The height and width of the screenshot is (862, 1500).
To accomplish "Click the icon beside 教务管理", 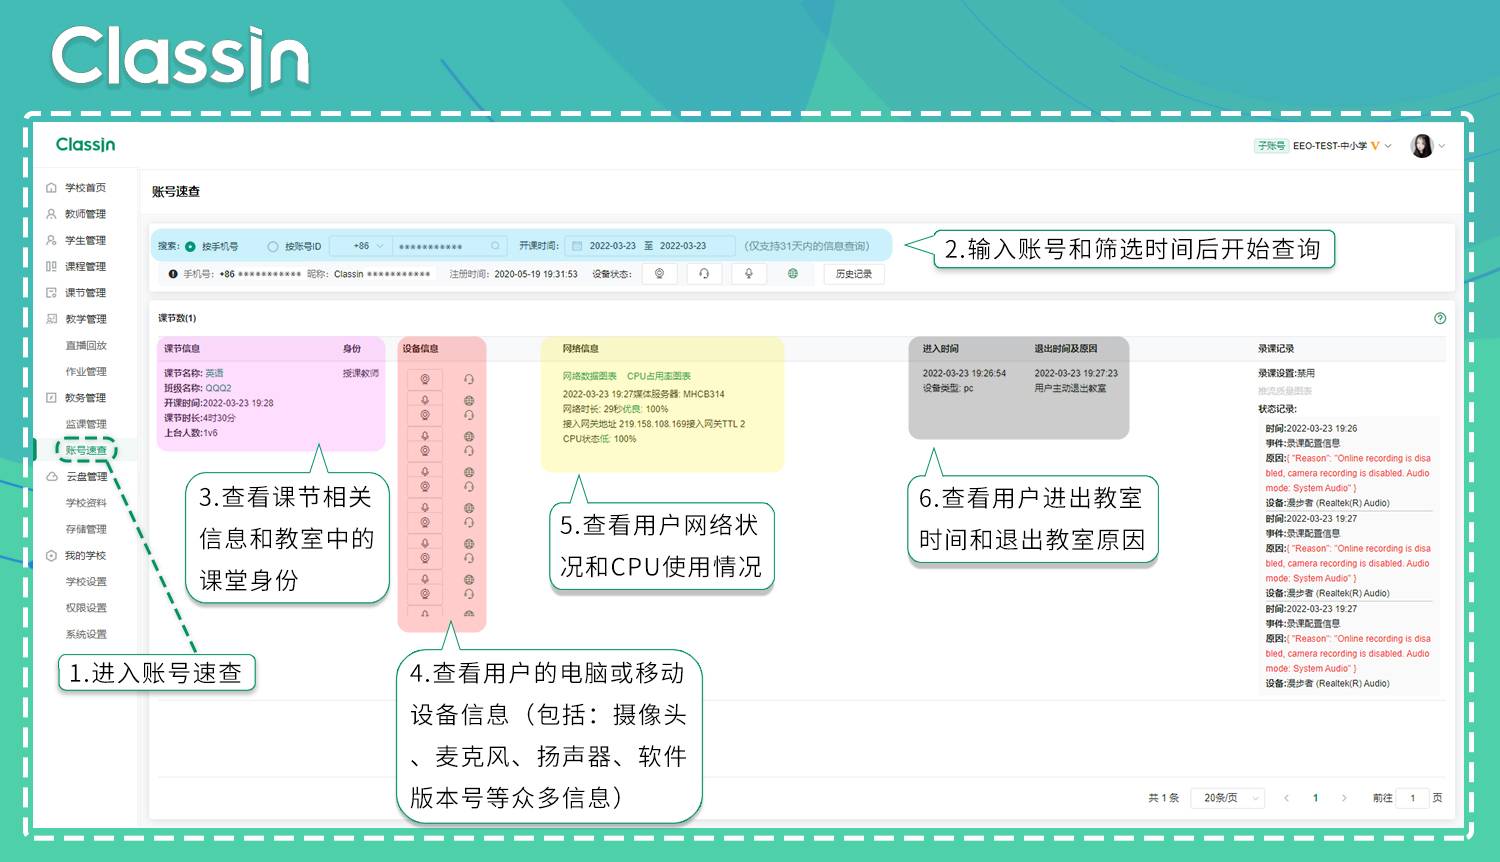I will tap(51, 398).
